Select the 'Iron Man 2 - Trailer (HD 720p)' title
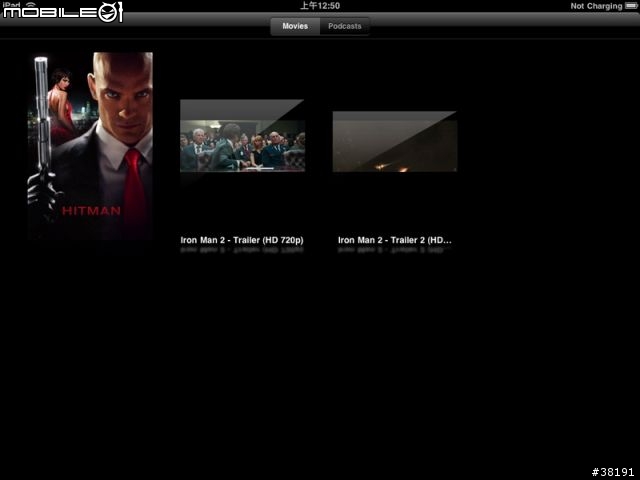The height and width of the screenshot is (480, 640). pyautogui.click(x=242, y=240)
